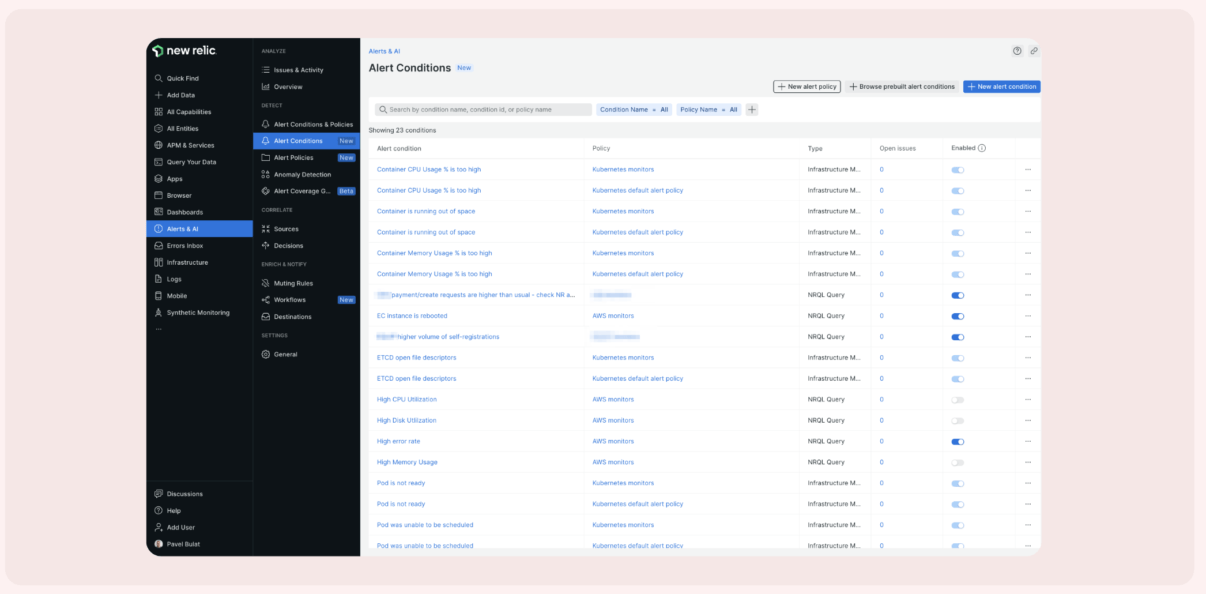Screen dimensions: 1206x594
Task: Open options menu for the first condition row
Action: [x=1027, y=169]
